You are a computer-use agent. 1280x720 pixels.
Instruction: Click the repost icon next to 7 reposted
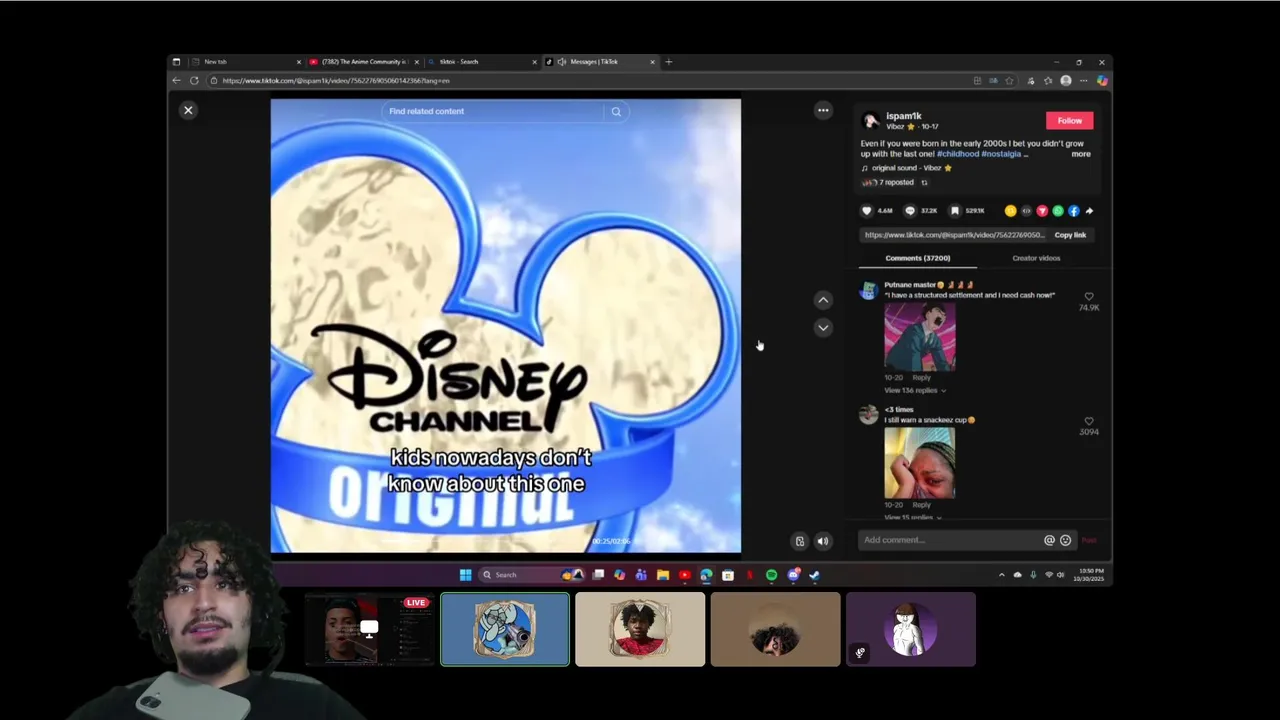[x=924, y=182]
